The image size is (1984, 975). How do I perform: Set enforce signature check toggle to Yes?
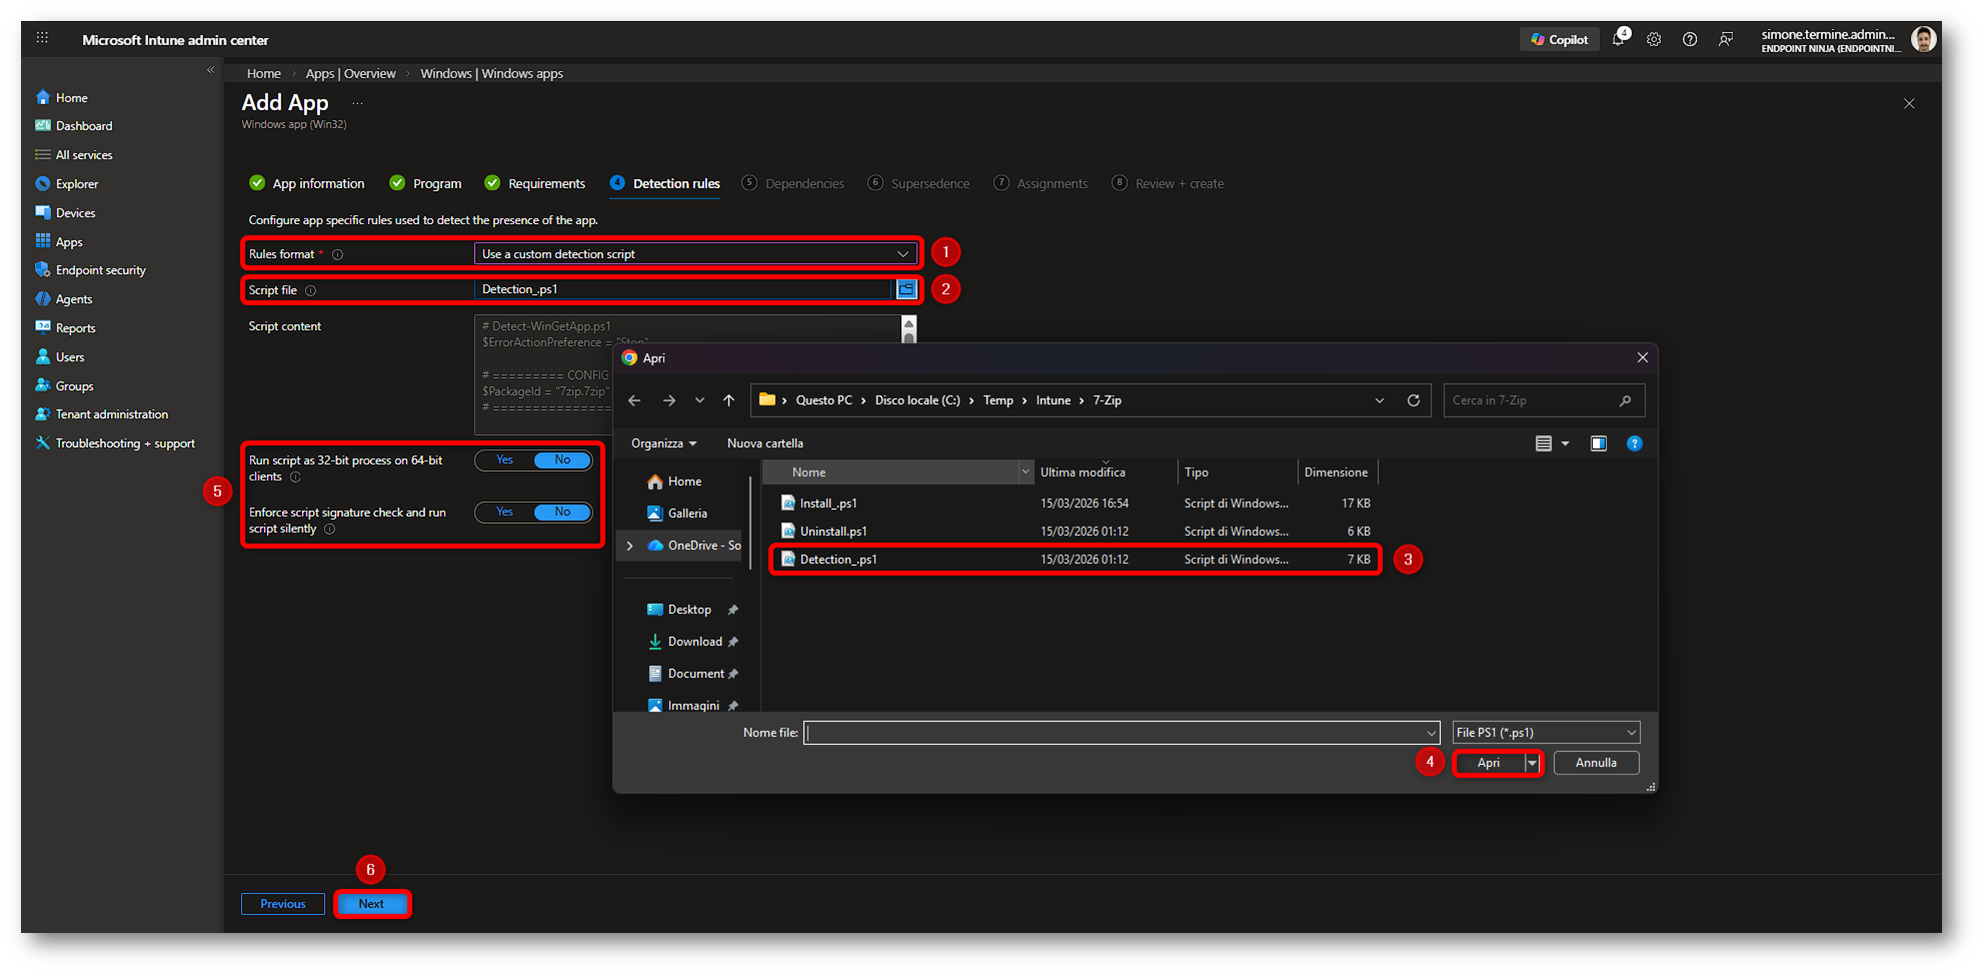click(x=505, y=512)
